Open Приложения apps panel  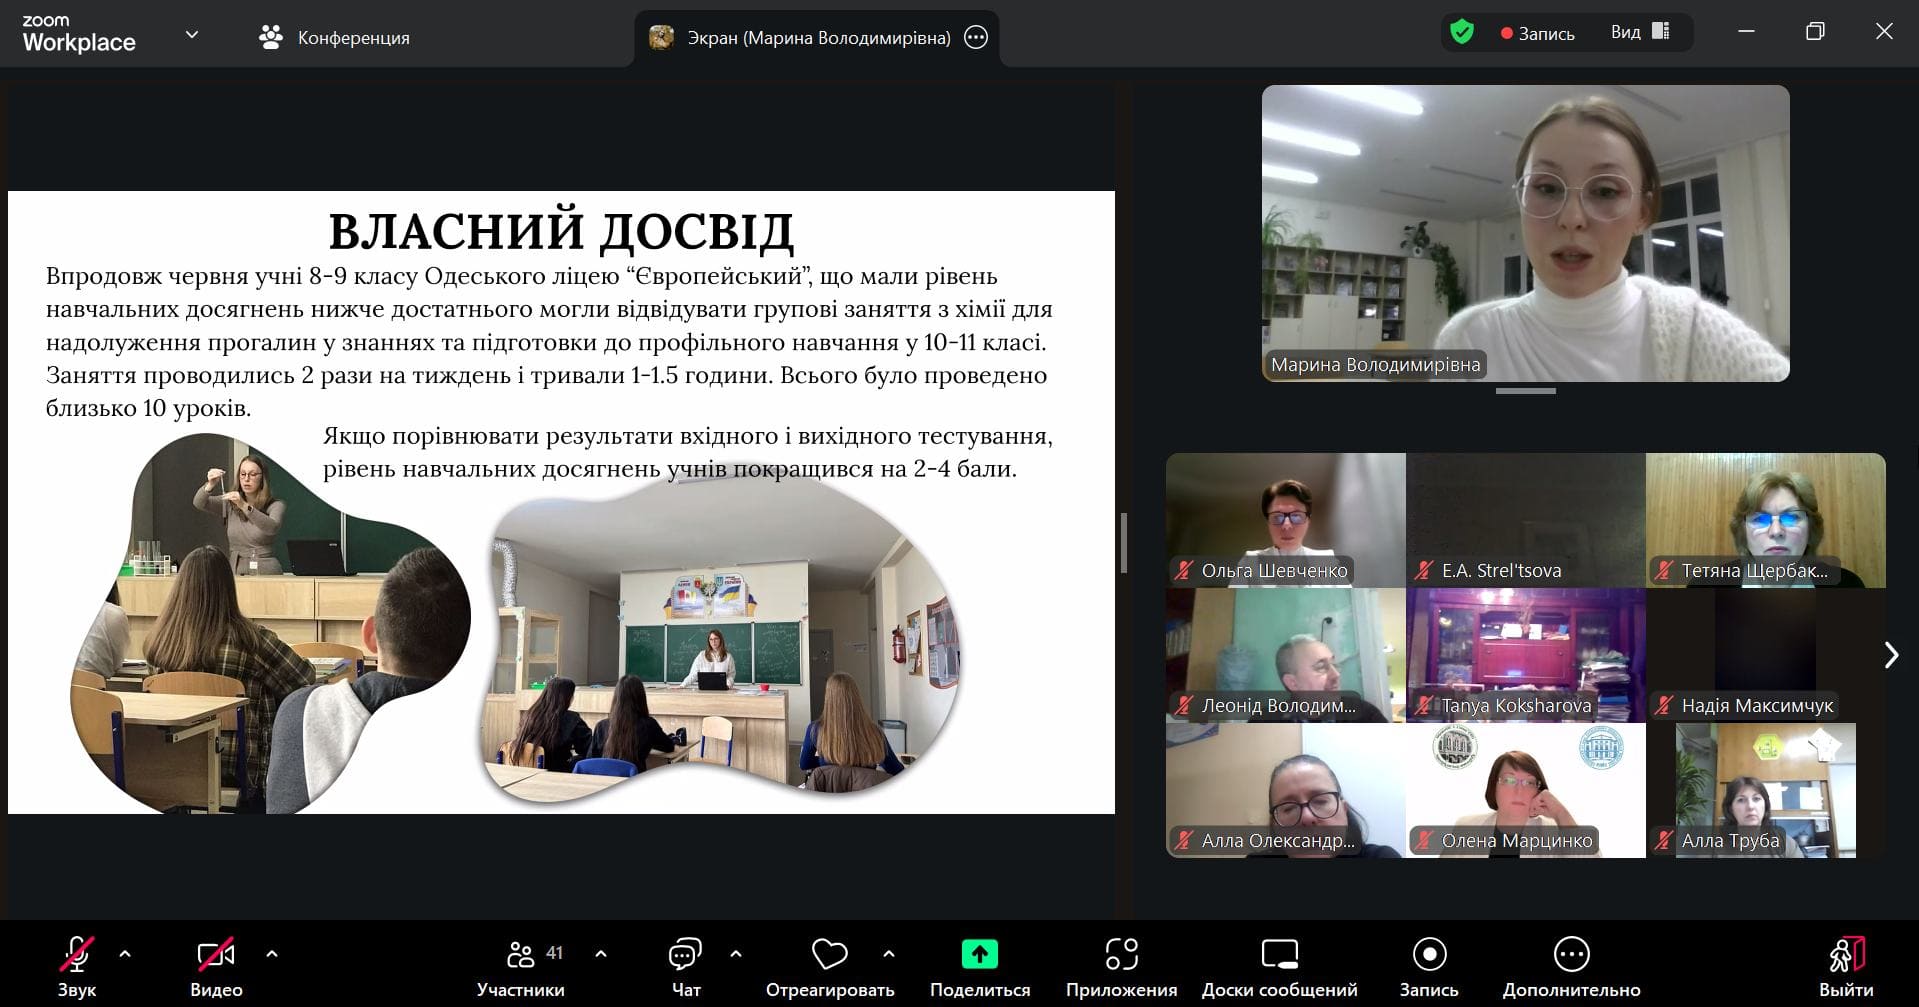[1121, 966]
